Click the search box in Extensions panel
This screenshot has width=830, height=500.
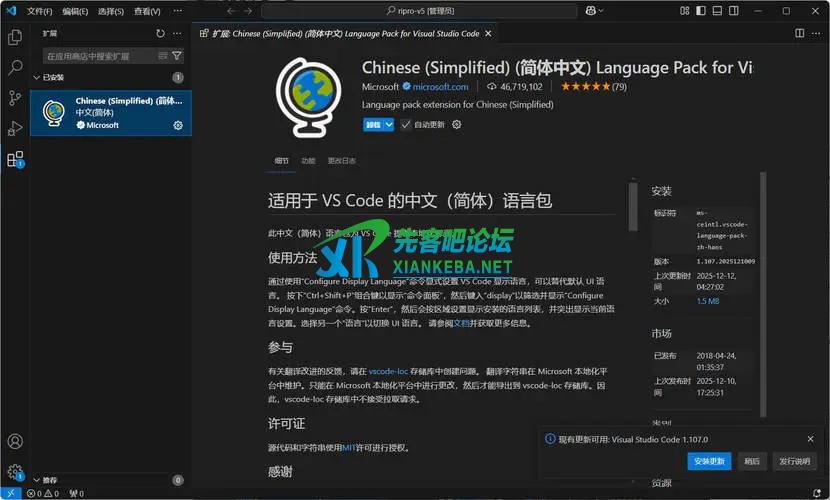tap(100, 56)
